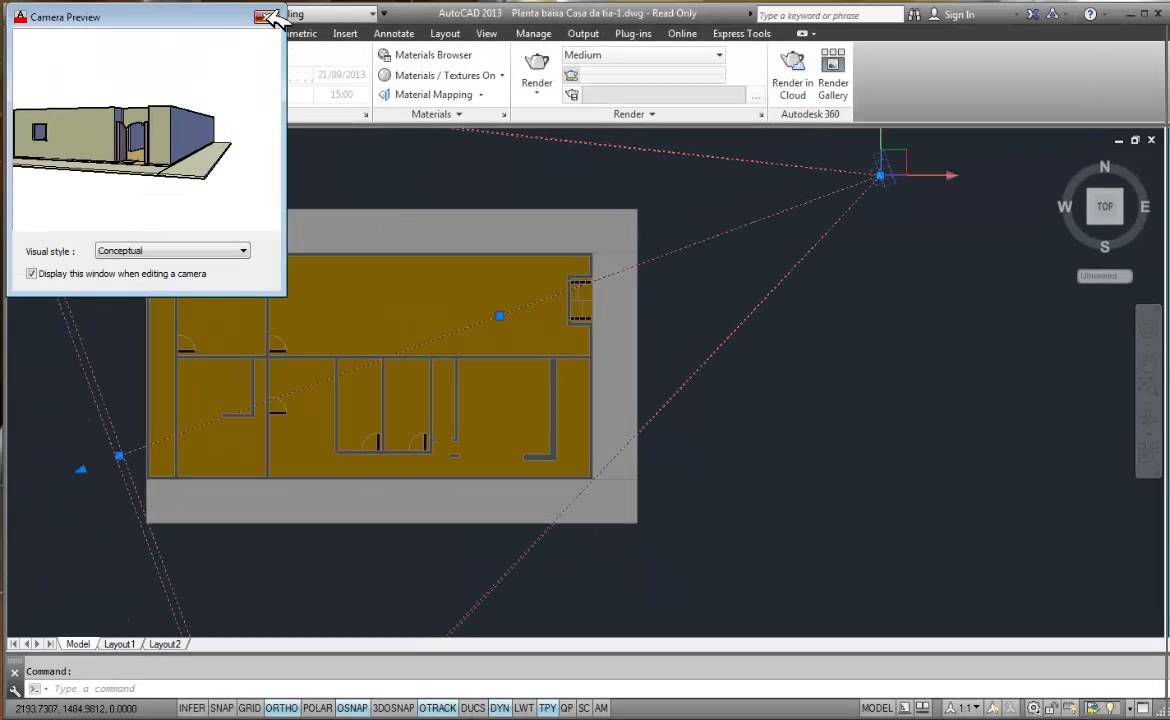Click the TOP face of the ViewCube

coord(1104,207)
